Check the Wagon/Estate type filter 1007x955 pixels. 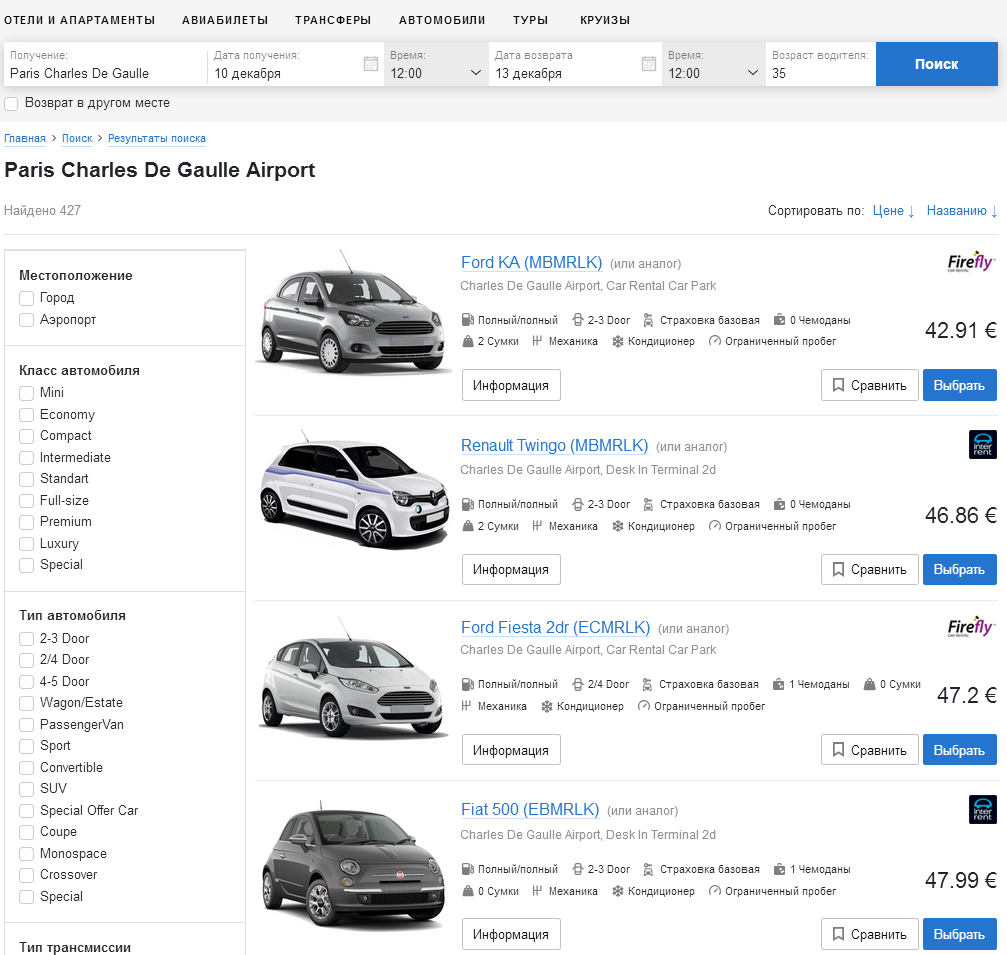pyautogui.click(x=26, y=703)
